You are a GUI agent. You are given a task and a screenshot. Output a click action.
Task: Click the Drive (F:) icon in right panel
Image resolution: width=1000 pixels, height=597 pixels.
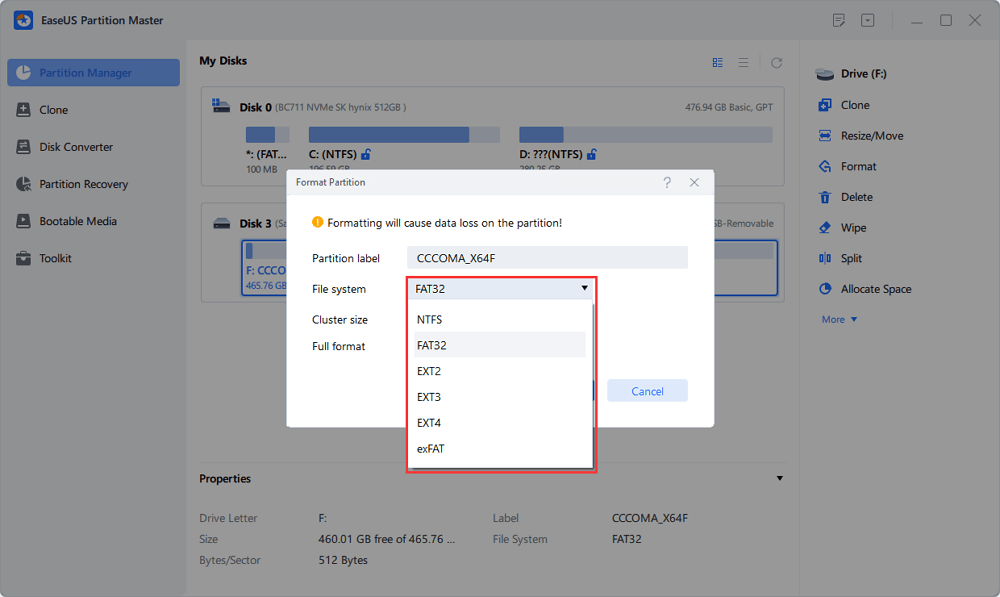pyautogui.click(x=825, y=74)
